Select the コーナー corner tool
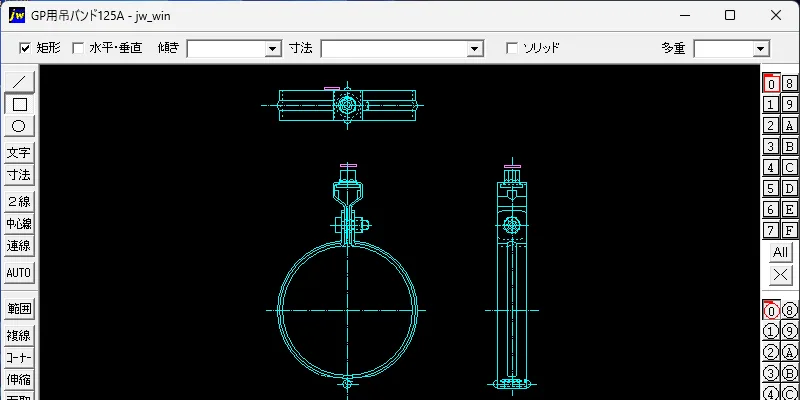800x400 pixels. click(x=19, y=357)
